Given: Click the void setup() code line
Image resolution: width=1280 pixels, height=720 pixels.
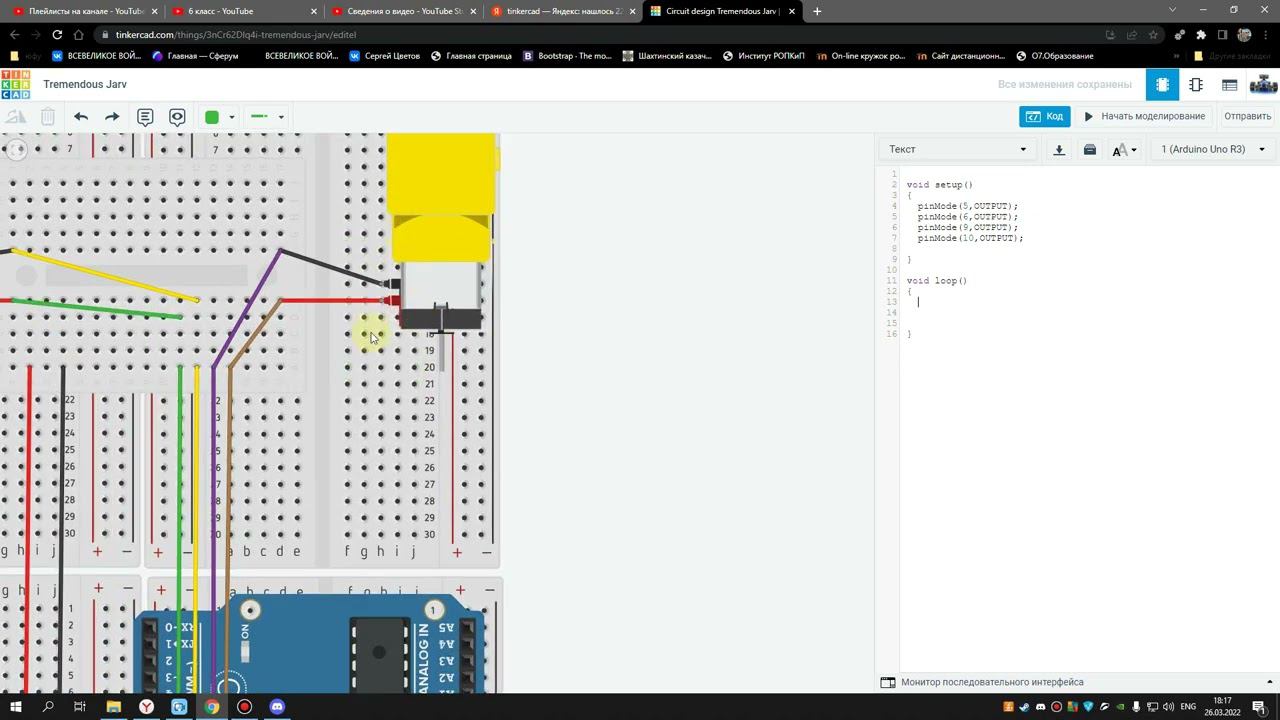Looking at the screenshot, I should pyautogui.click(x=940, y=185).
